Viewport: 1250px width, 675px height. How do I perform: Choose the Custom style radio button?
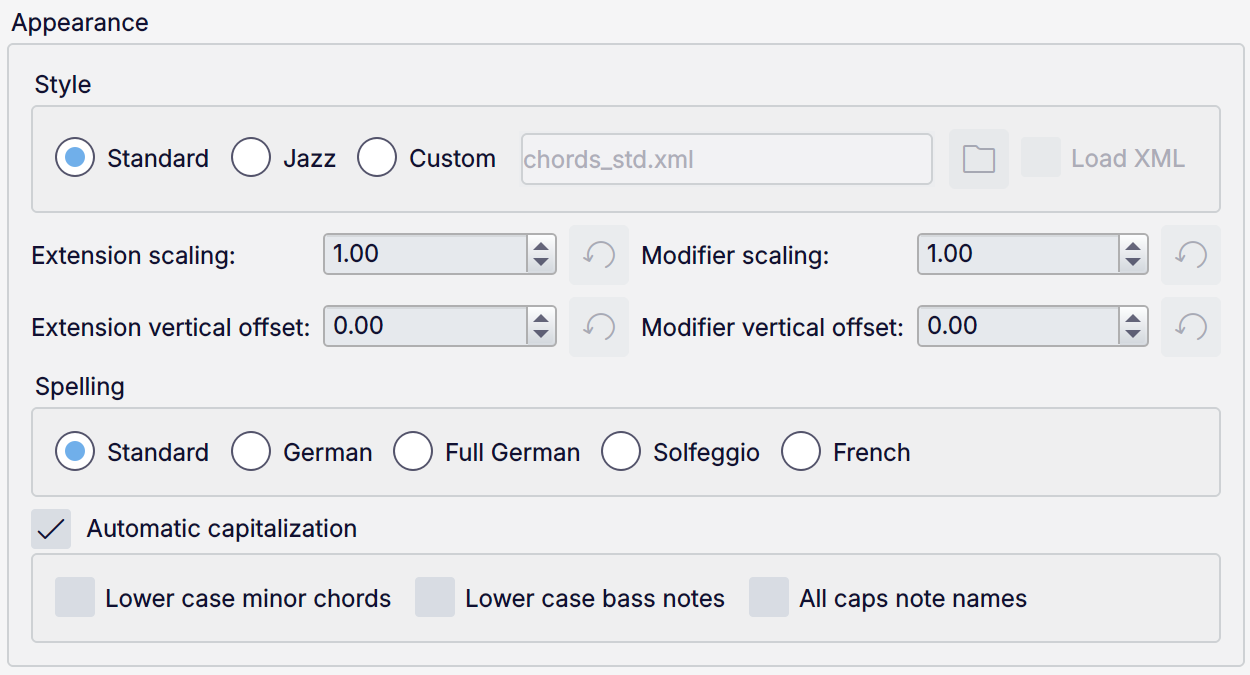pos(377,158)
